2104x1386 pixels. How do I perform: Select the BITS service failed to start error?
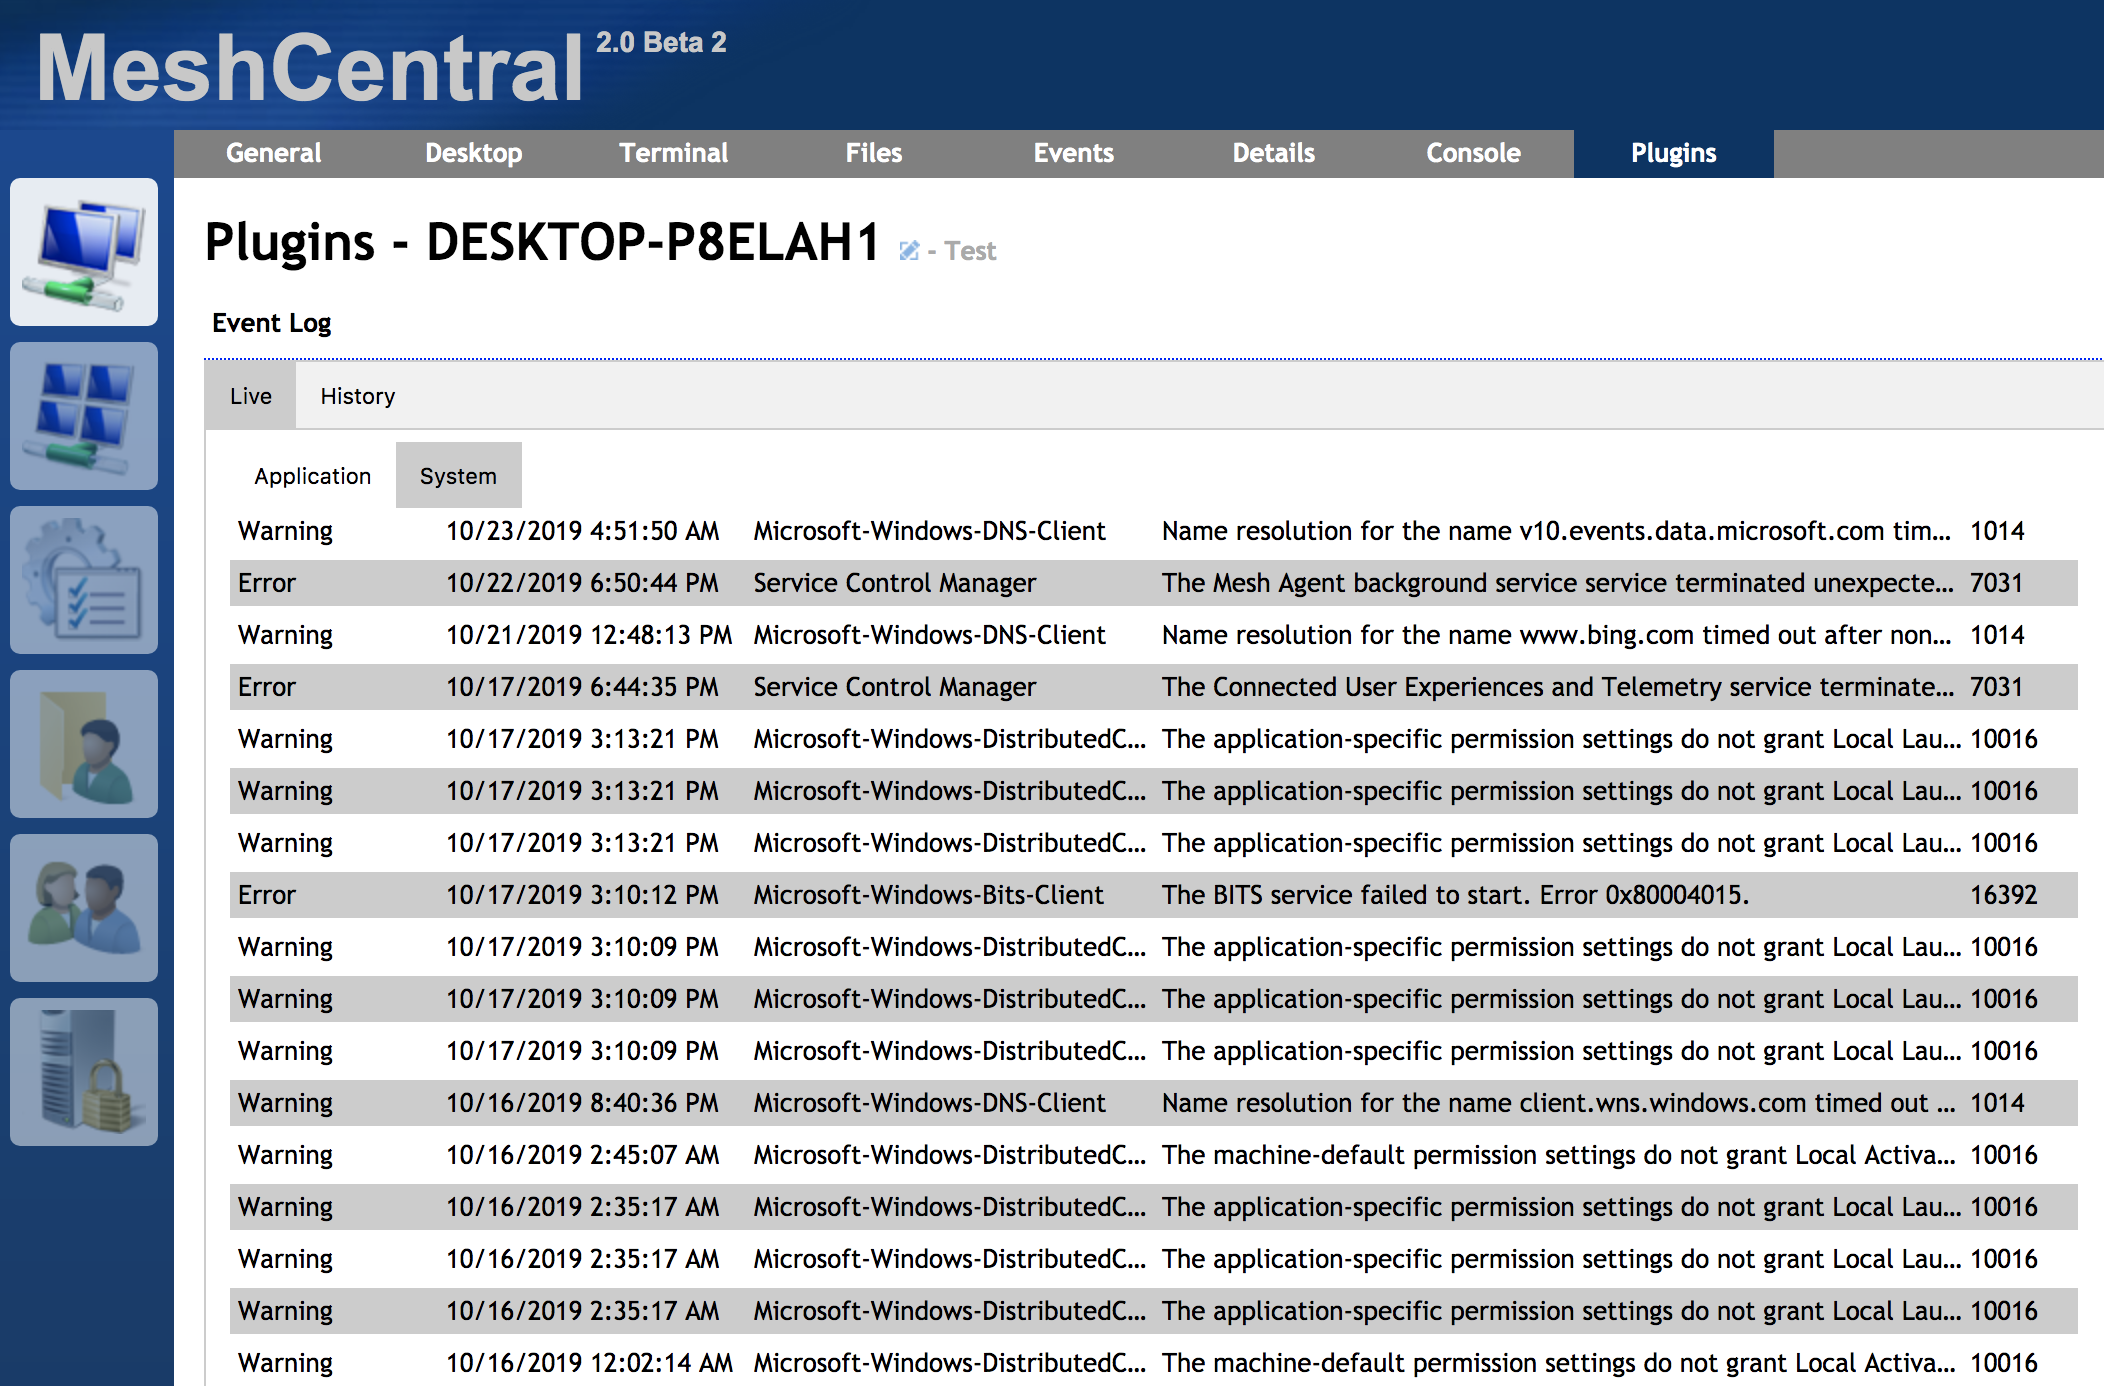pos(1154,895)
